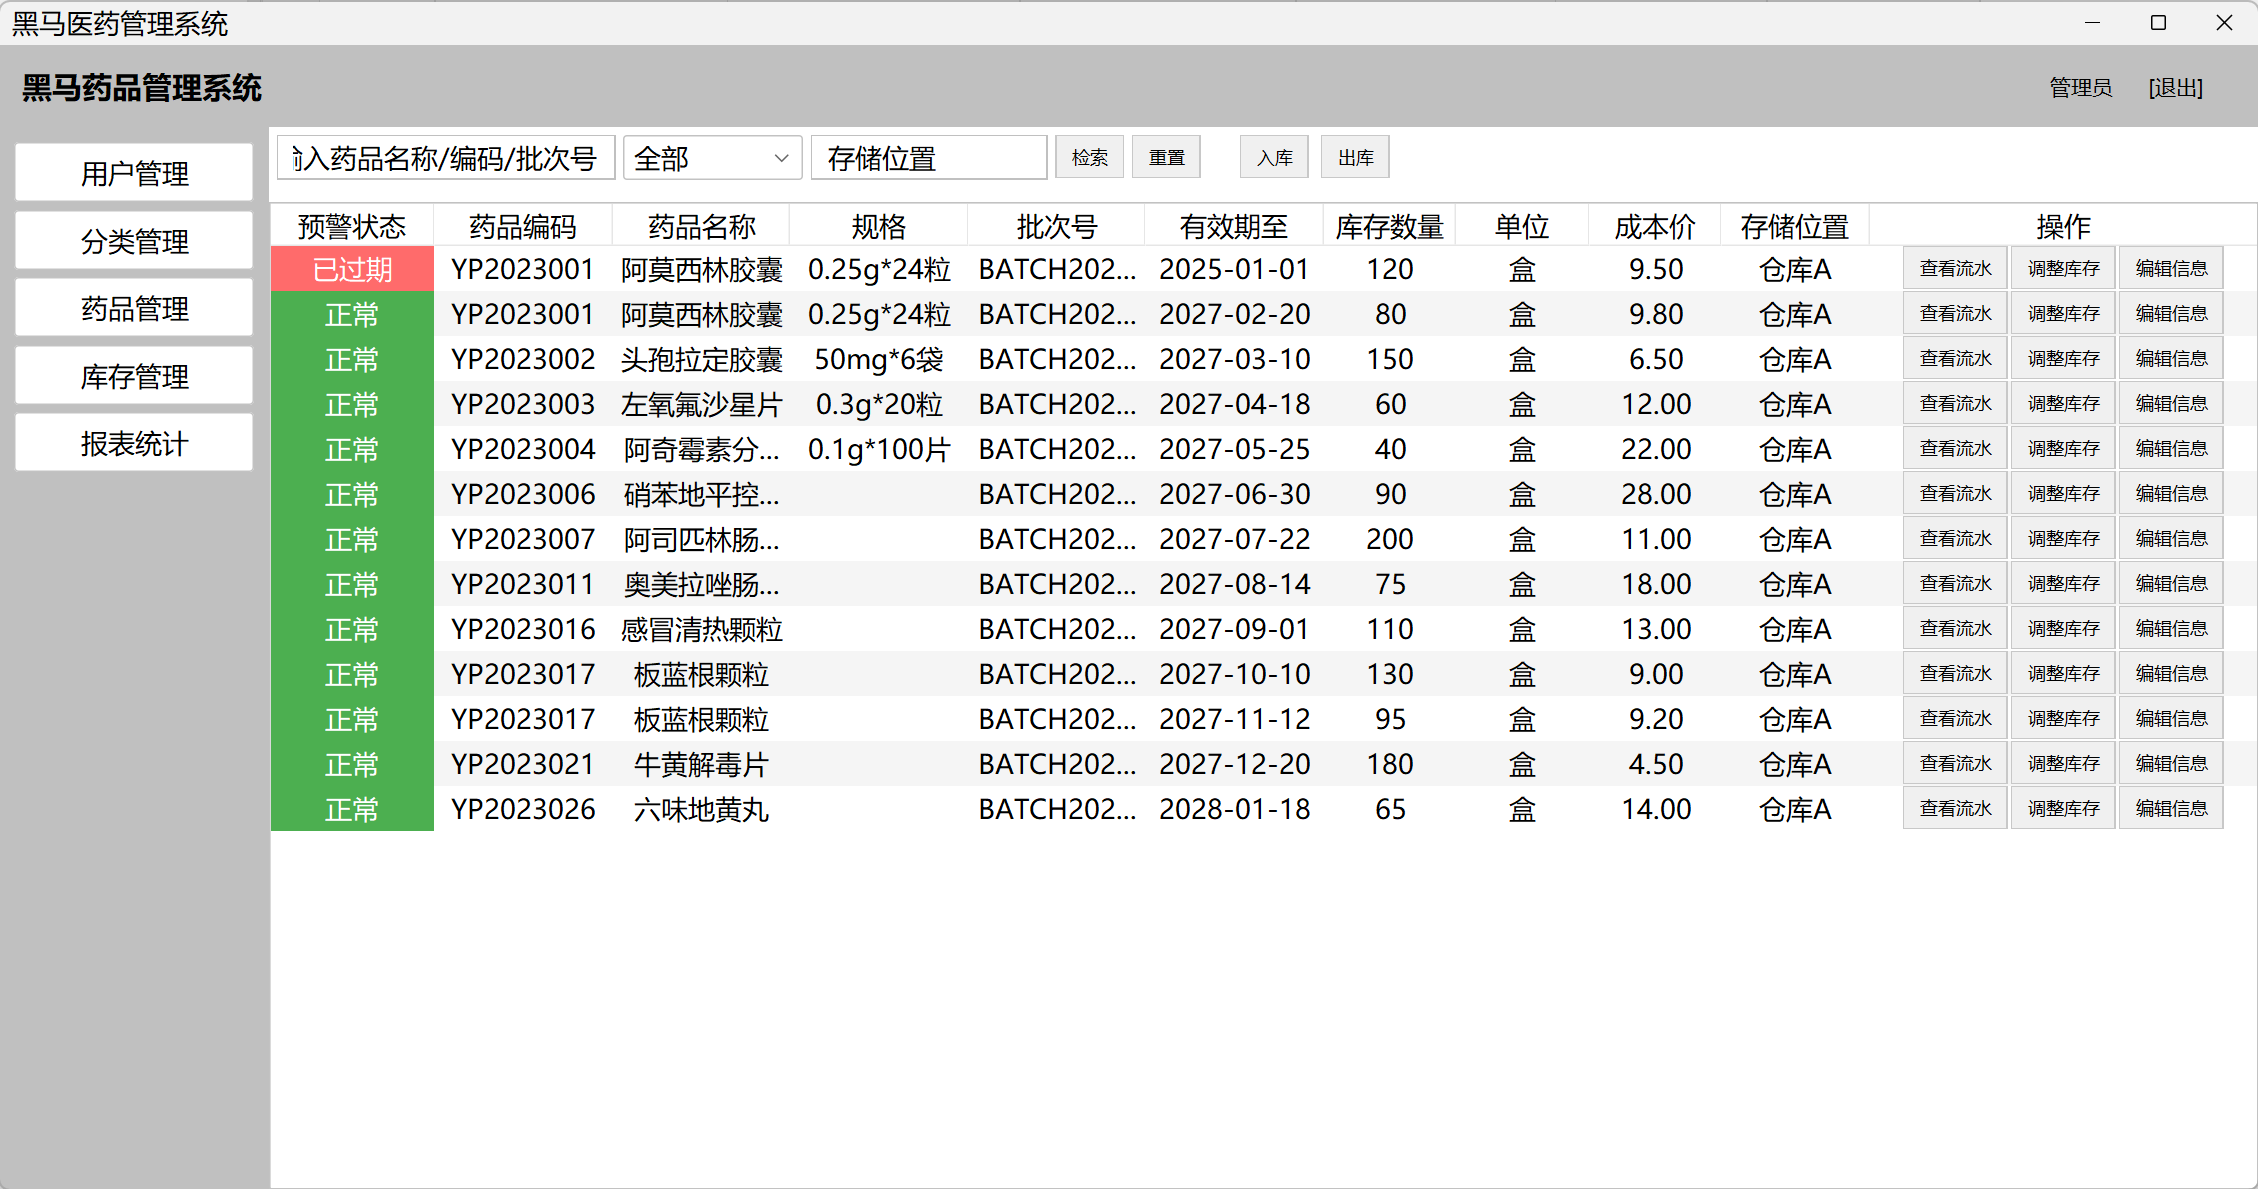The height and width of the screenshot is (1189, 2258).
Task: Open 用户管理 in the sidebar
Action: [134, 174]
